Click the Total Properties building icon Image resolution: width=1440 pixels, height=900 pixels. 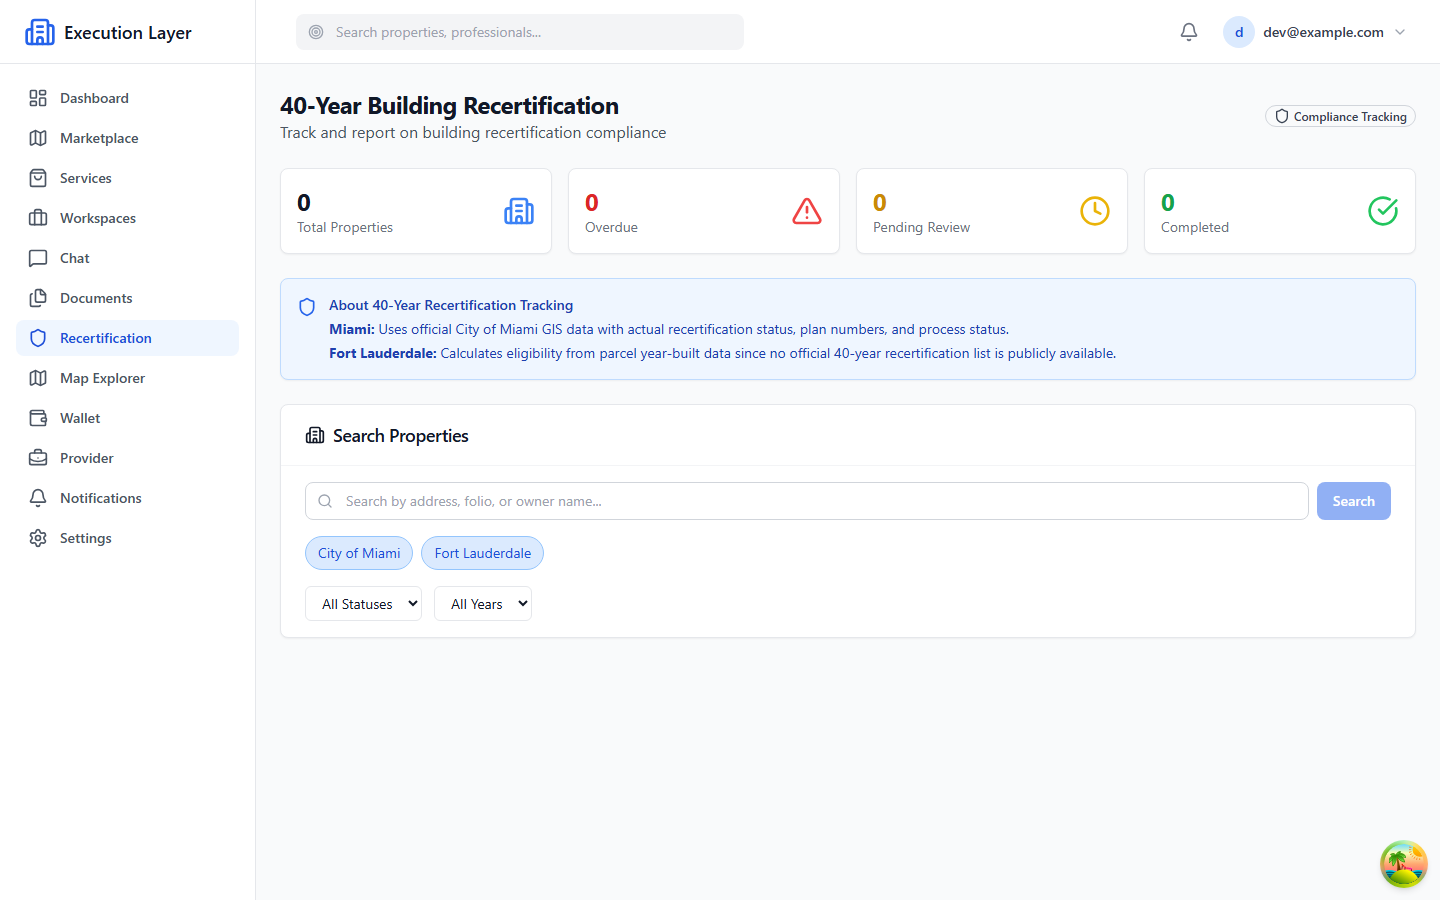[x=519, y=211]
